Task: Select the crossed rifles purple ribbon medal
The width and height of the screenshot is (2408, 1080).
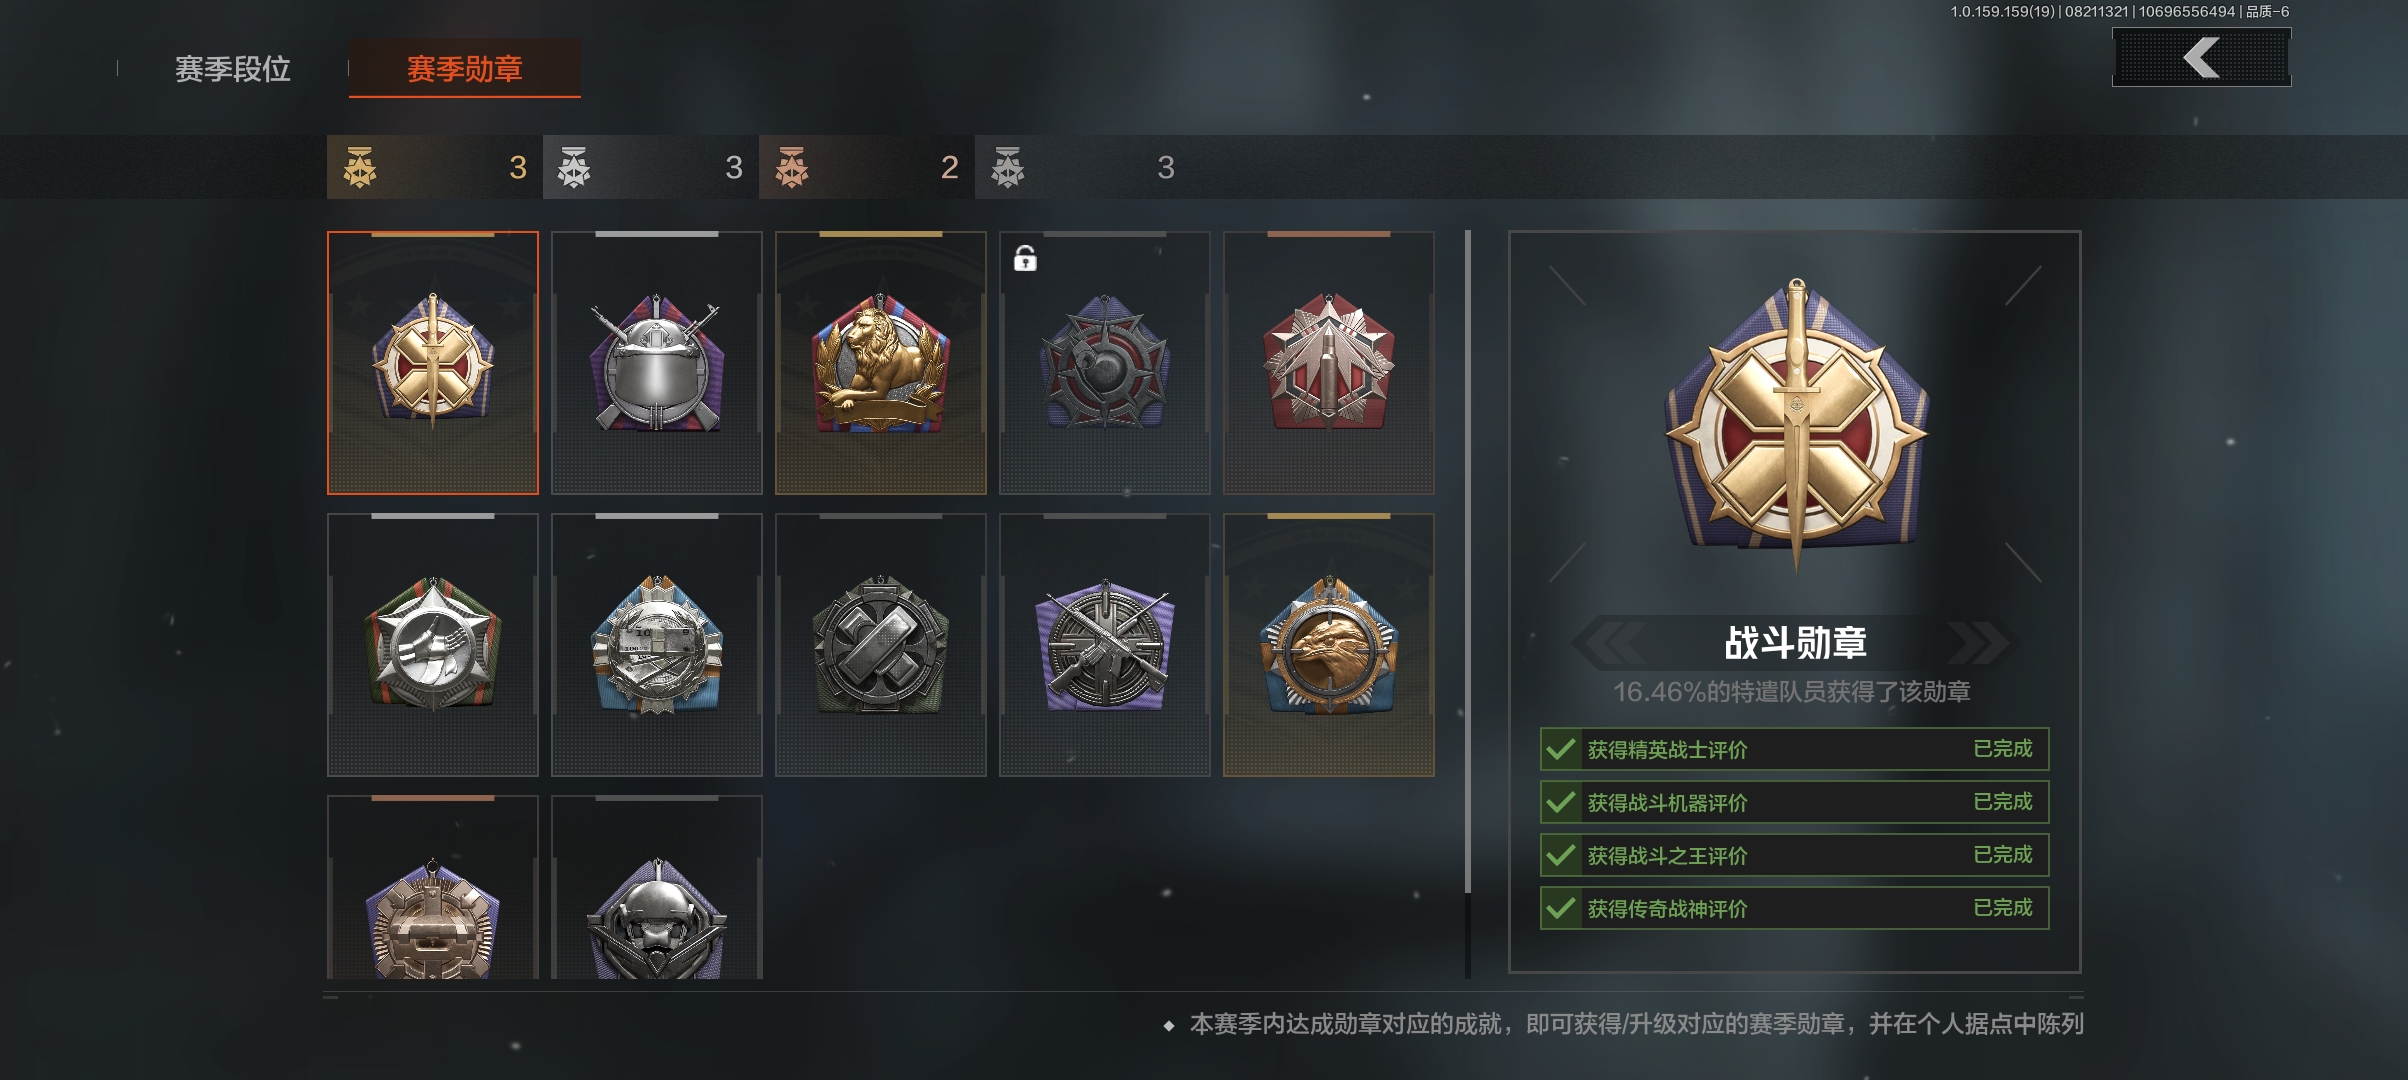Action: click(x=1104, y=645)
